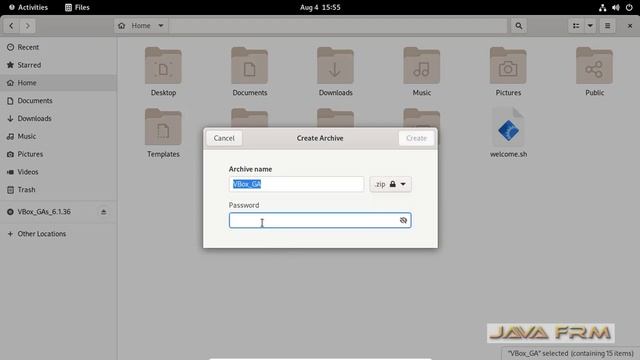
Task: Click the Create button in dialog
Action: pyautogui.click(x=416, y=138)
